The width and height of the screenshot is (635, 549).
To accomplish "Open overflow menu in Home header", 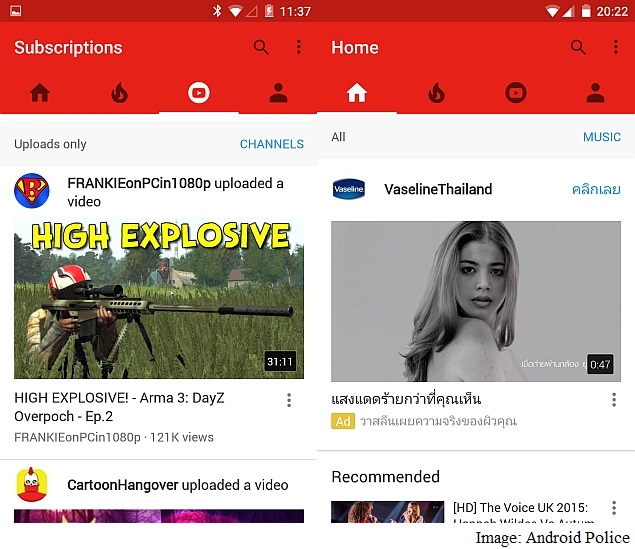I will click(616, 47).
